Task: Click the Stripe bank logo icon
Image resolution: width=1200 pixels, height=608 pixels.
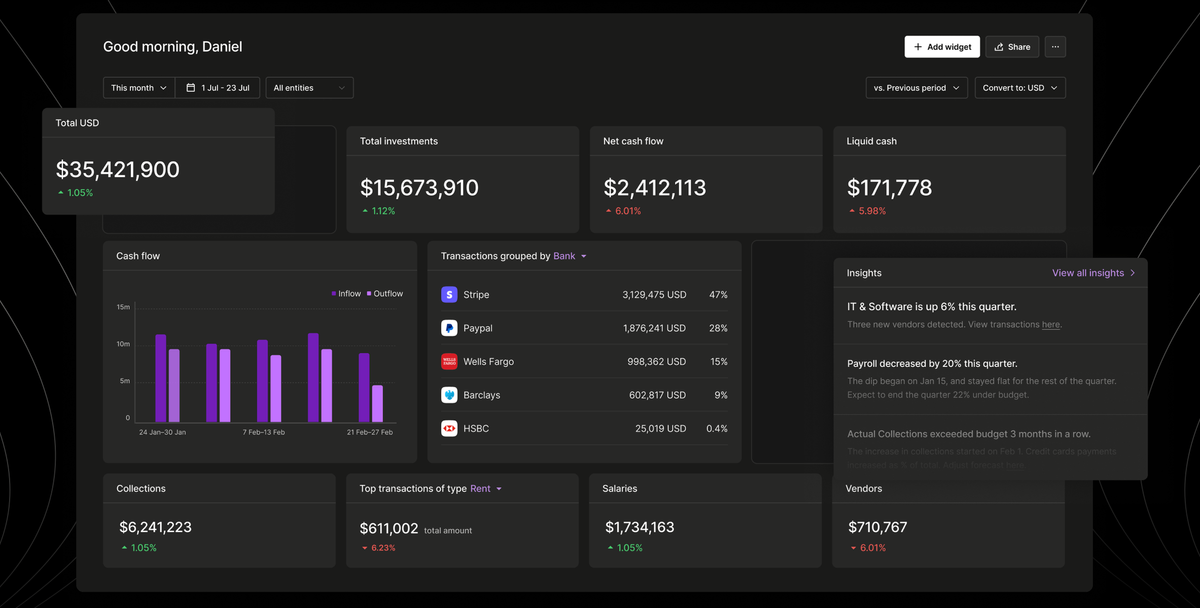Action: pyautogui.click(x=449, y=295)
